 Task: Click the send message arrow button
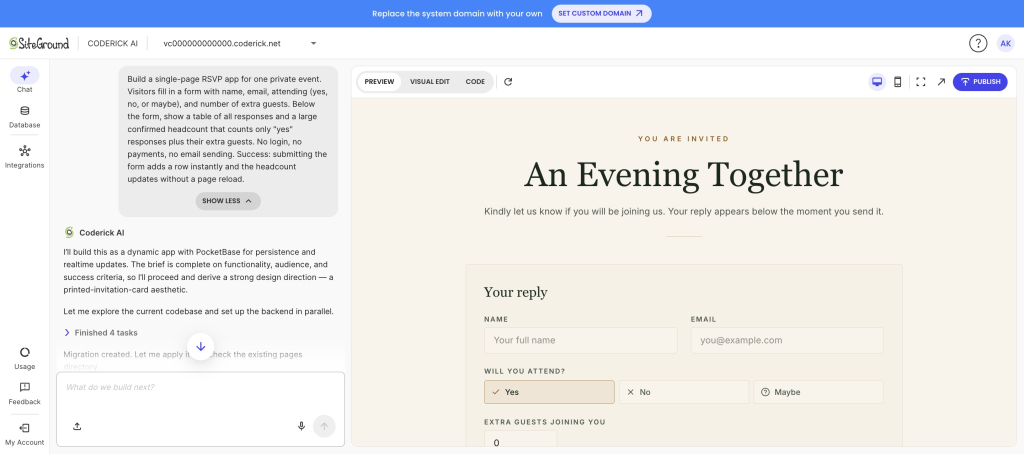[325, 426]
